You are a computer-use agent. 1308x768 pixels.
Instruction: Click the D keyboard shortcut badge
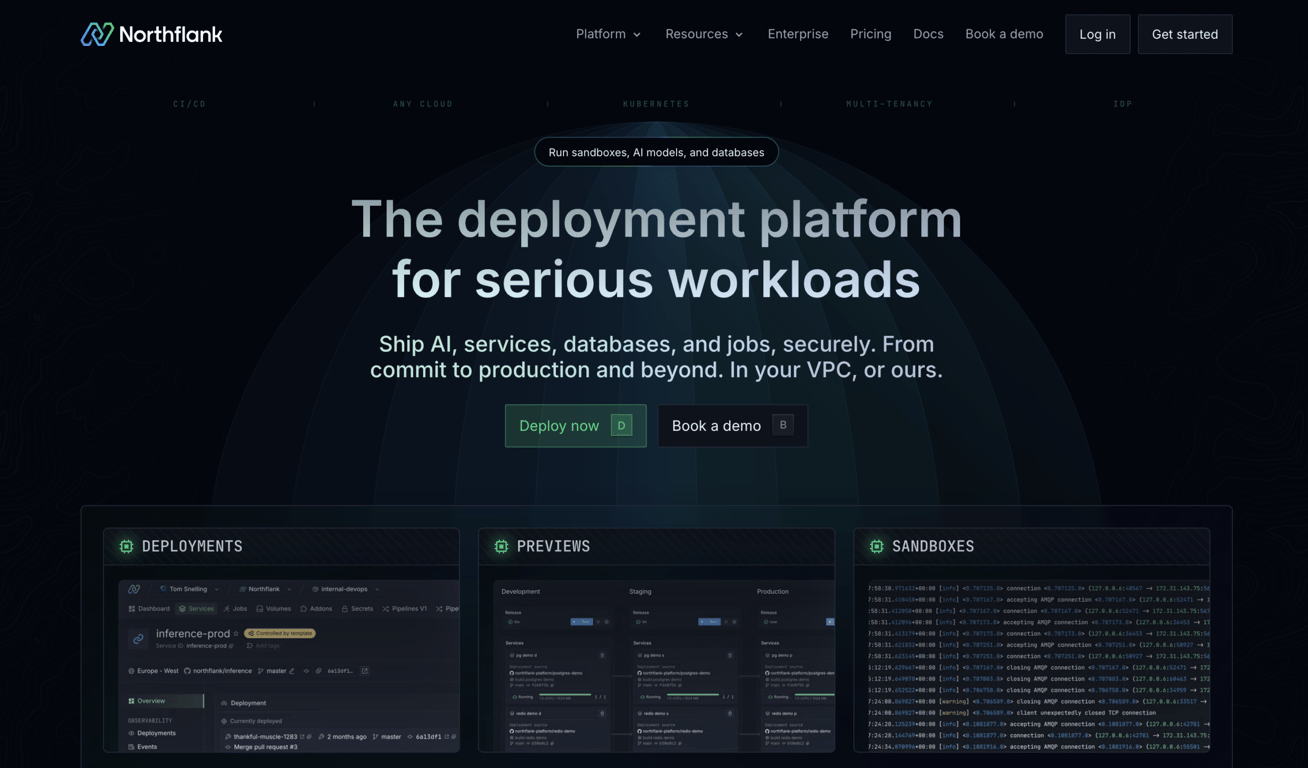[621, 425]
